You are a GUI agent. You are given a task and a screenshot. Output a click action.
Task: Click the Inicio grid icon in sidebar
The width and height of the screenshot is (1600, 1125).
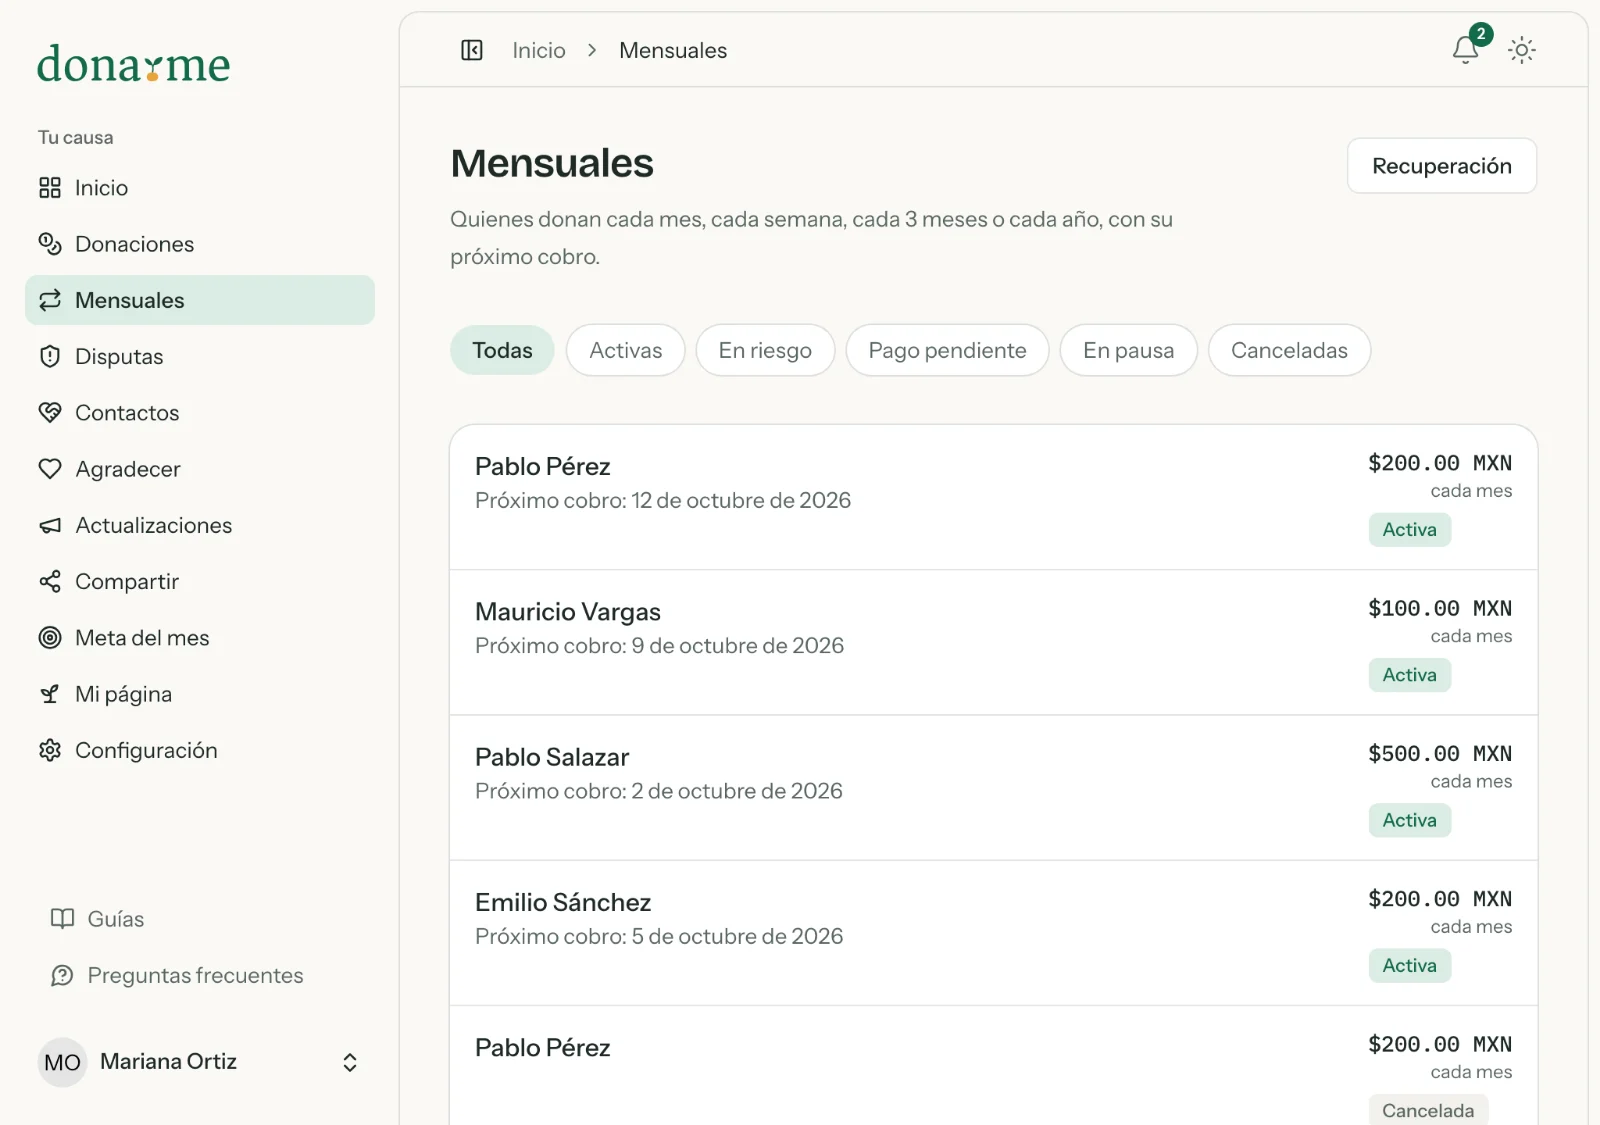coord(50,188)
